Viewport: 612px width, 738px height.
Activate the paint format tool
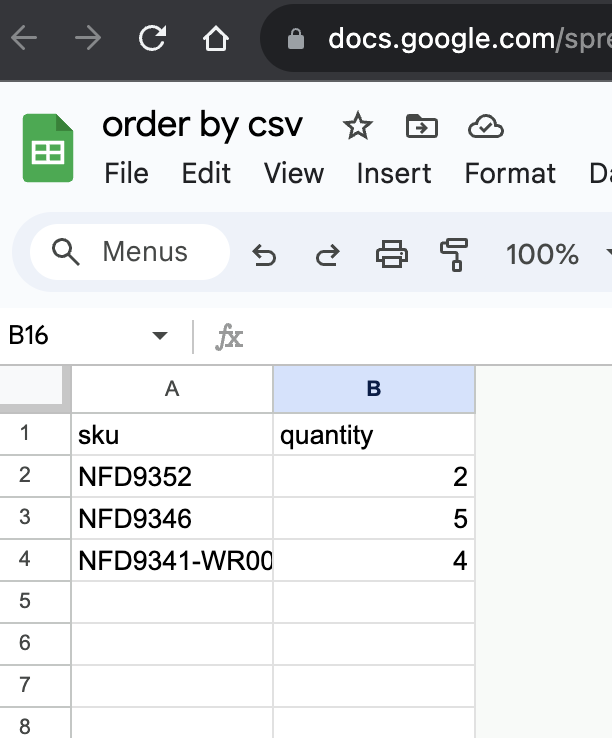click(x=454, y=255)
